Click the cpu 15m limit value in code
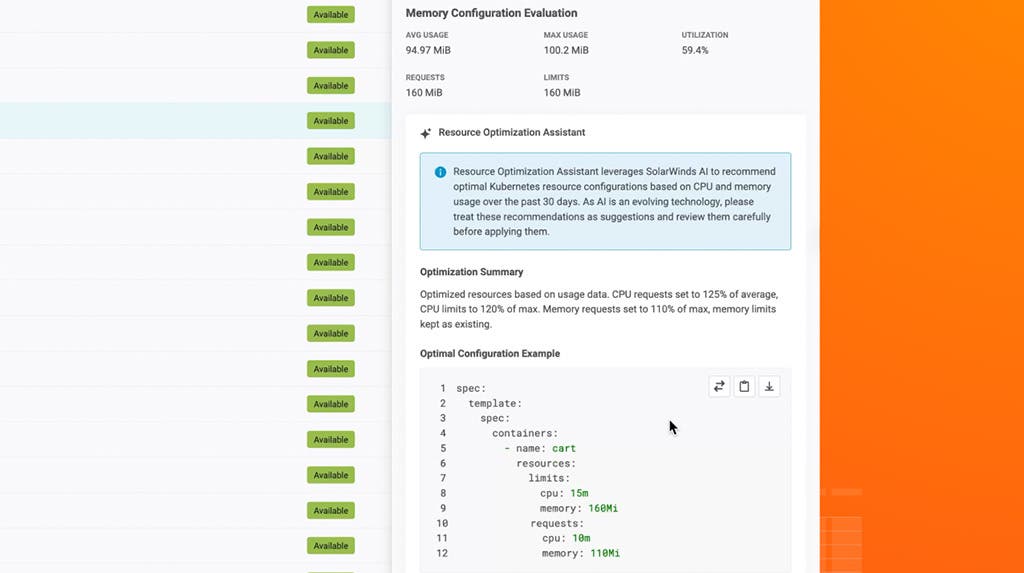 pos(579,493)
